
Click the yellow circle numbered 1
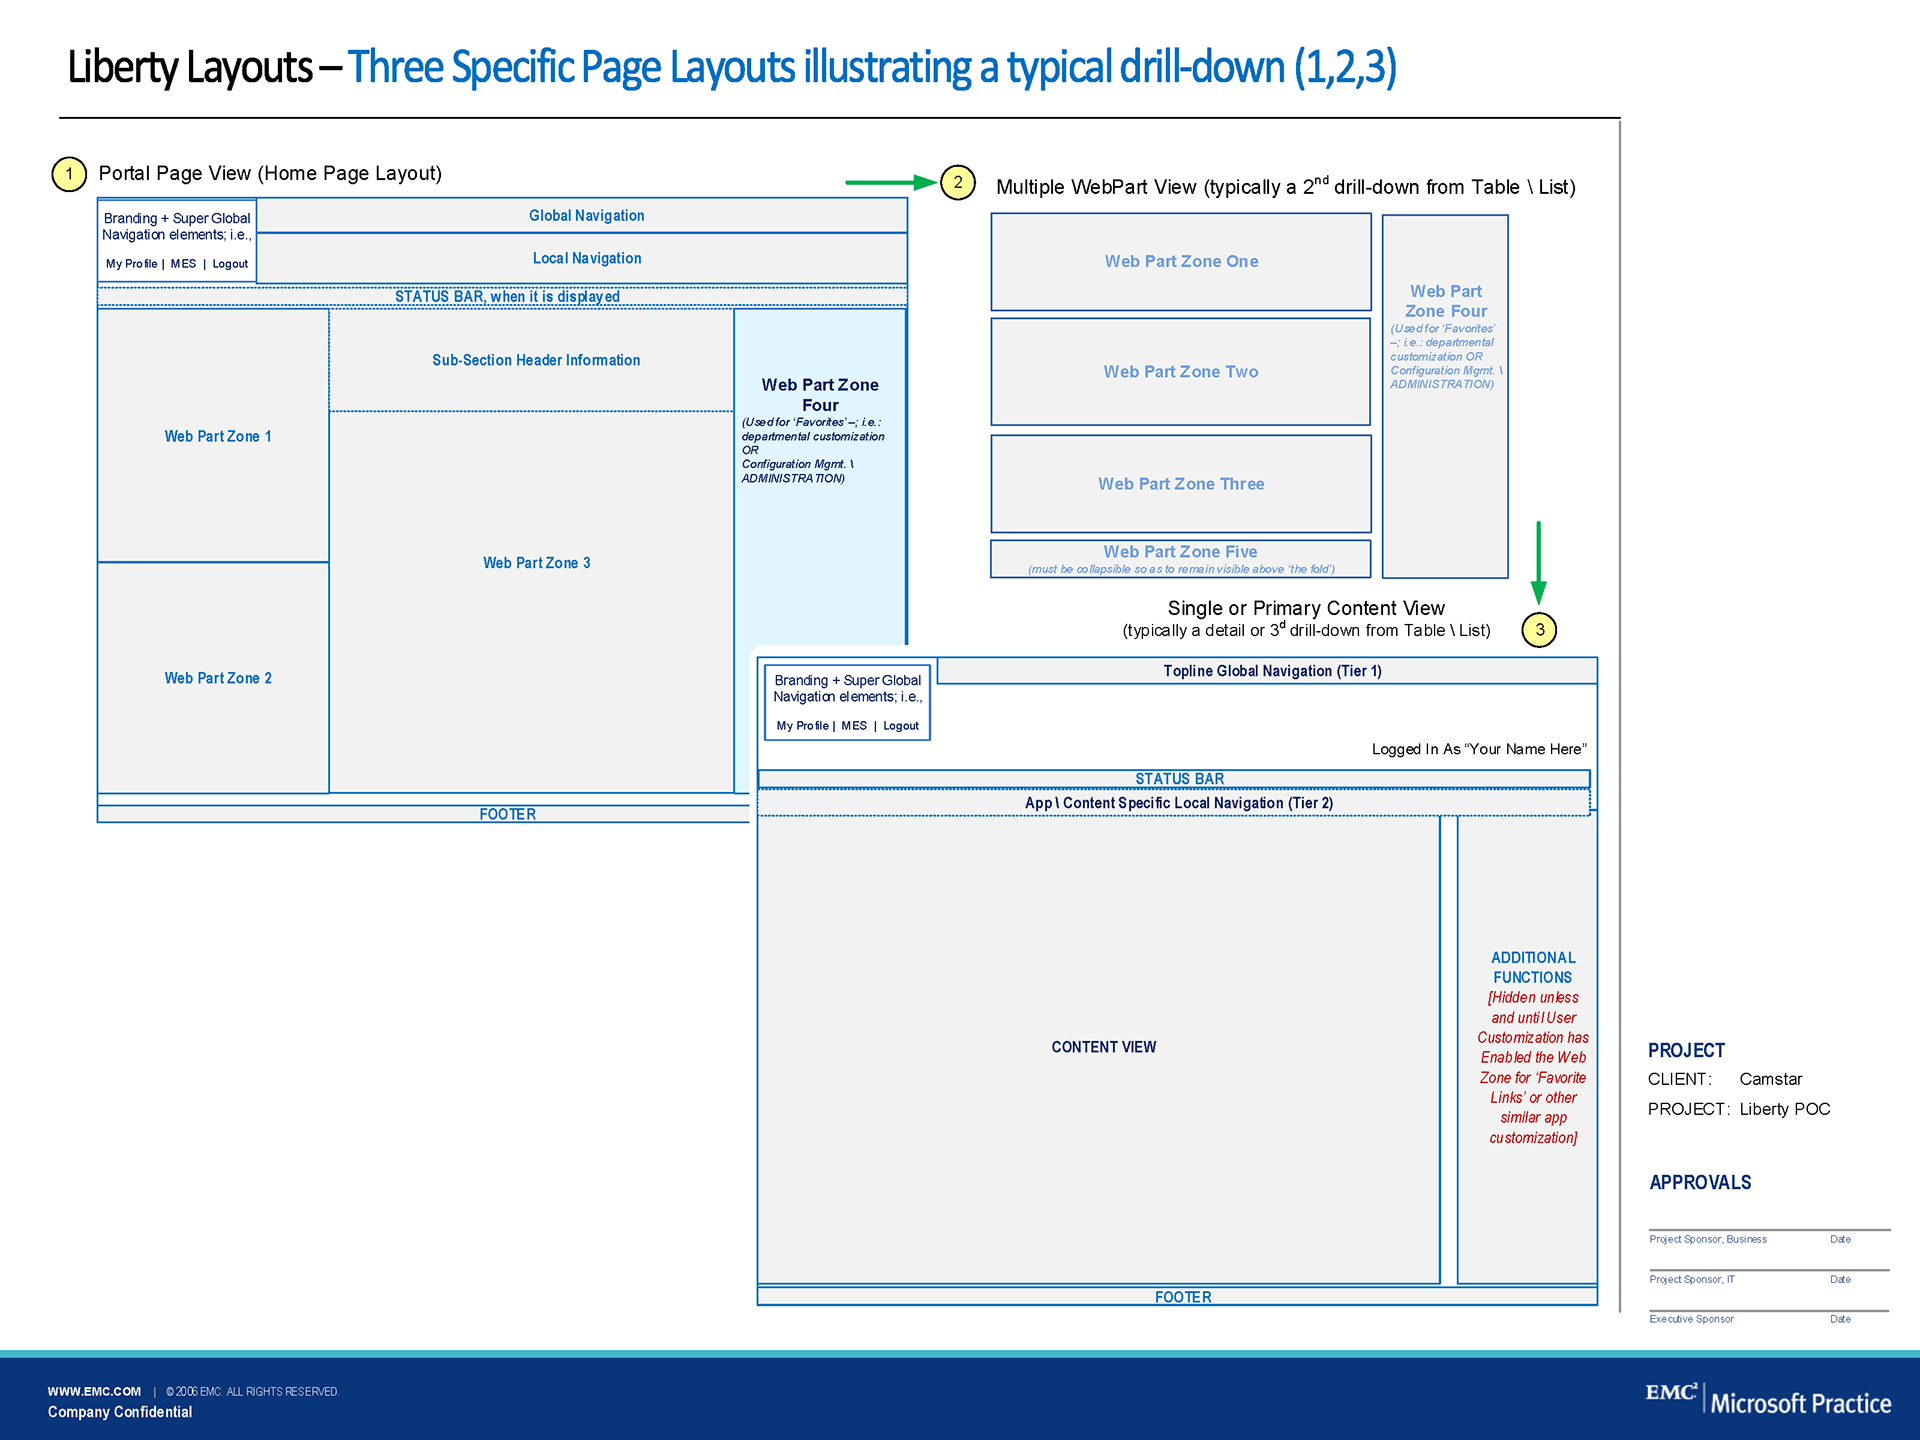coord(69,174)
